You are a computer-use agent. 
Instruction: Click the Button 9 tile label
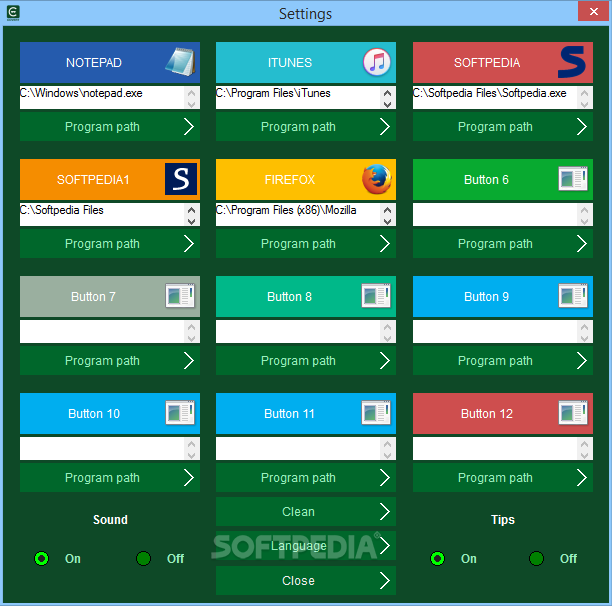click(486, 297)
